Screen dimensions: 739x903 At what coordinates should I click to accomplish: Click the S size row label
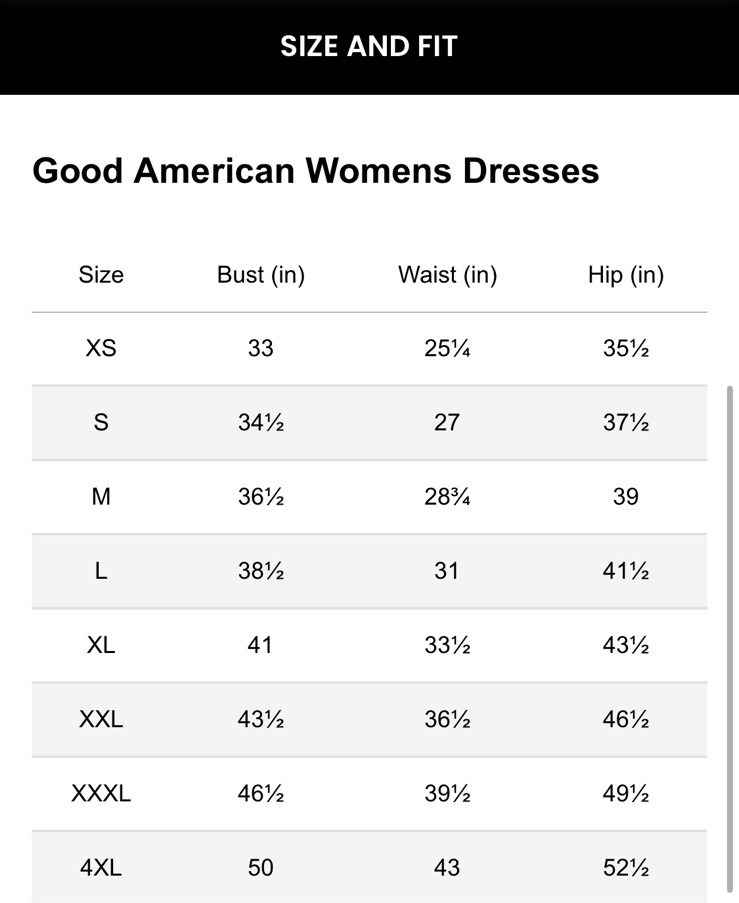click(x=101, y=422)
